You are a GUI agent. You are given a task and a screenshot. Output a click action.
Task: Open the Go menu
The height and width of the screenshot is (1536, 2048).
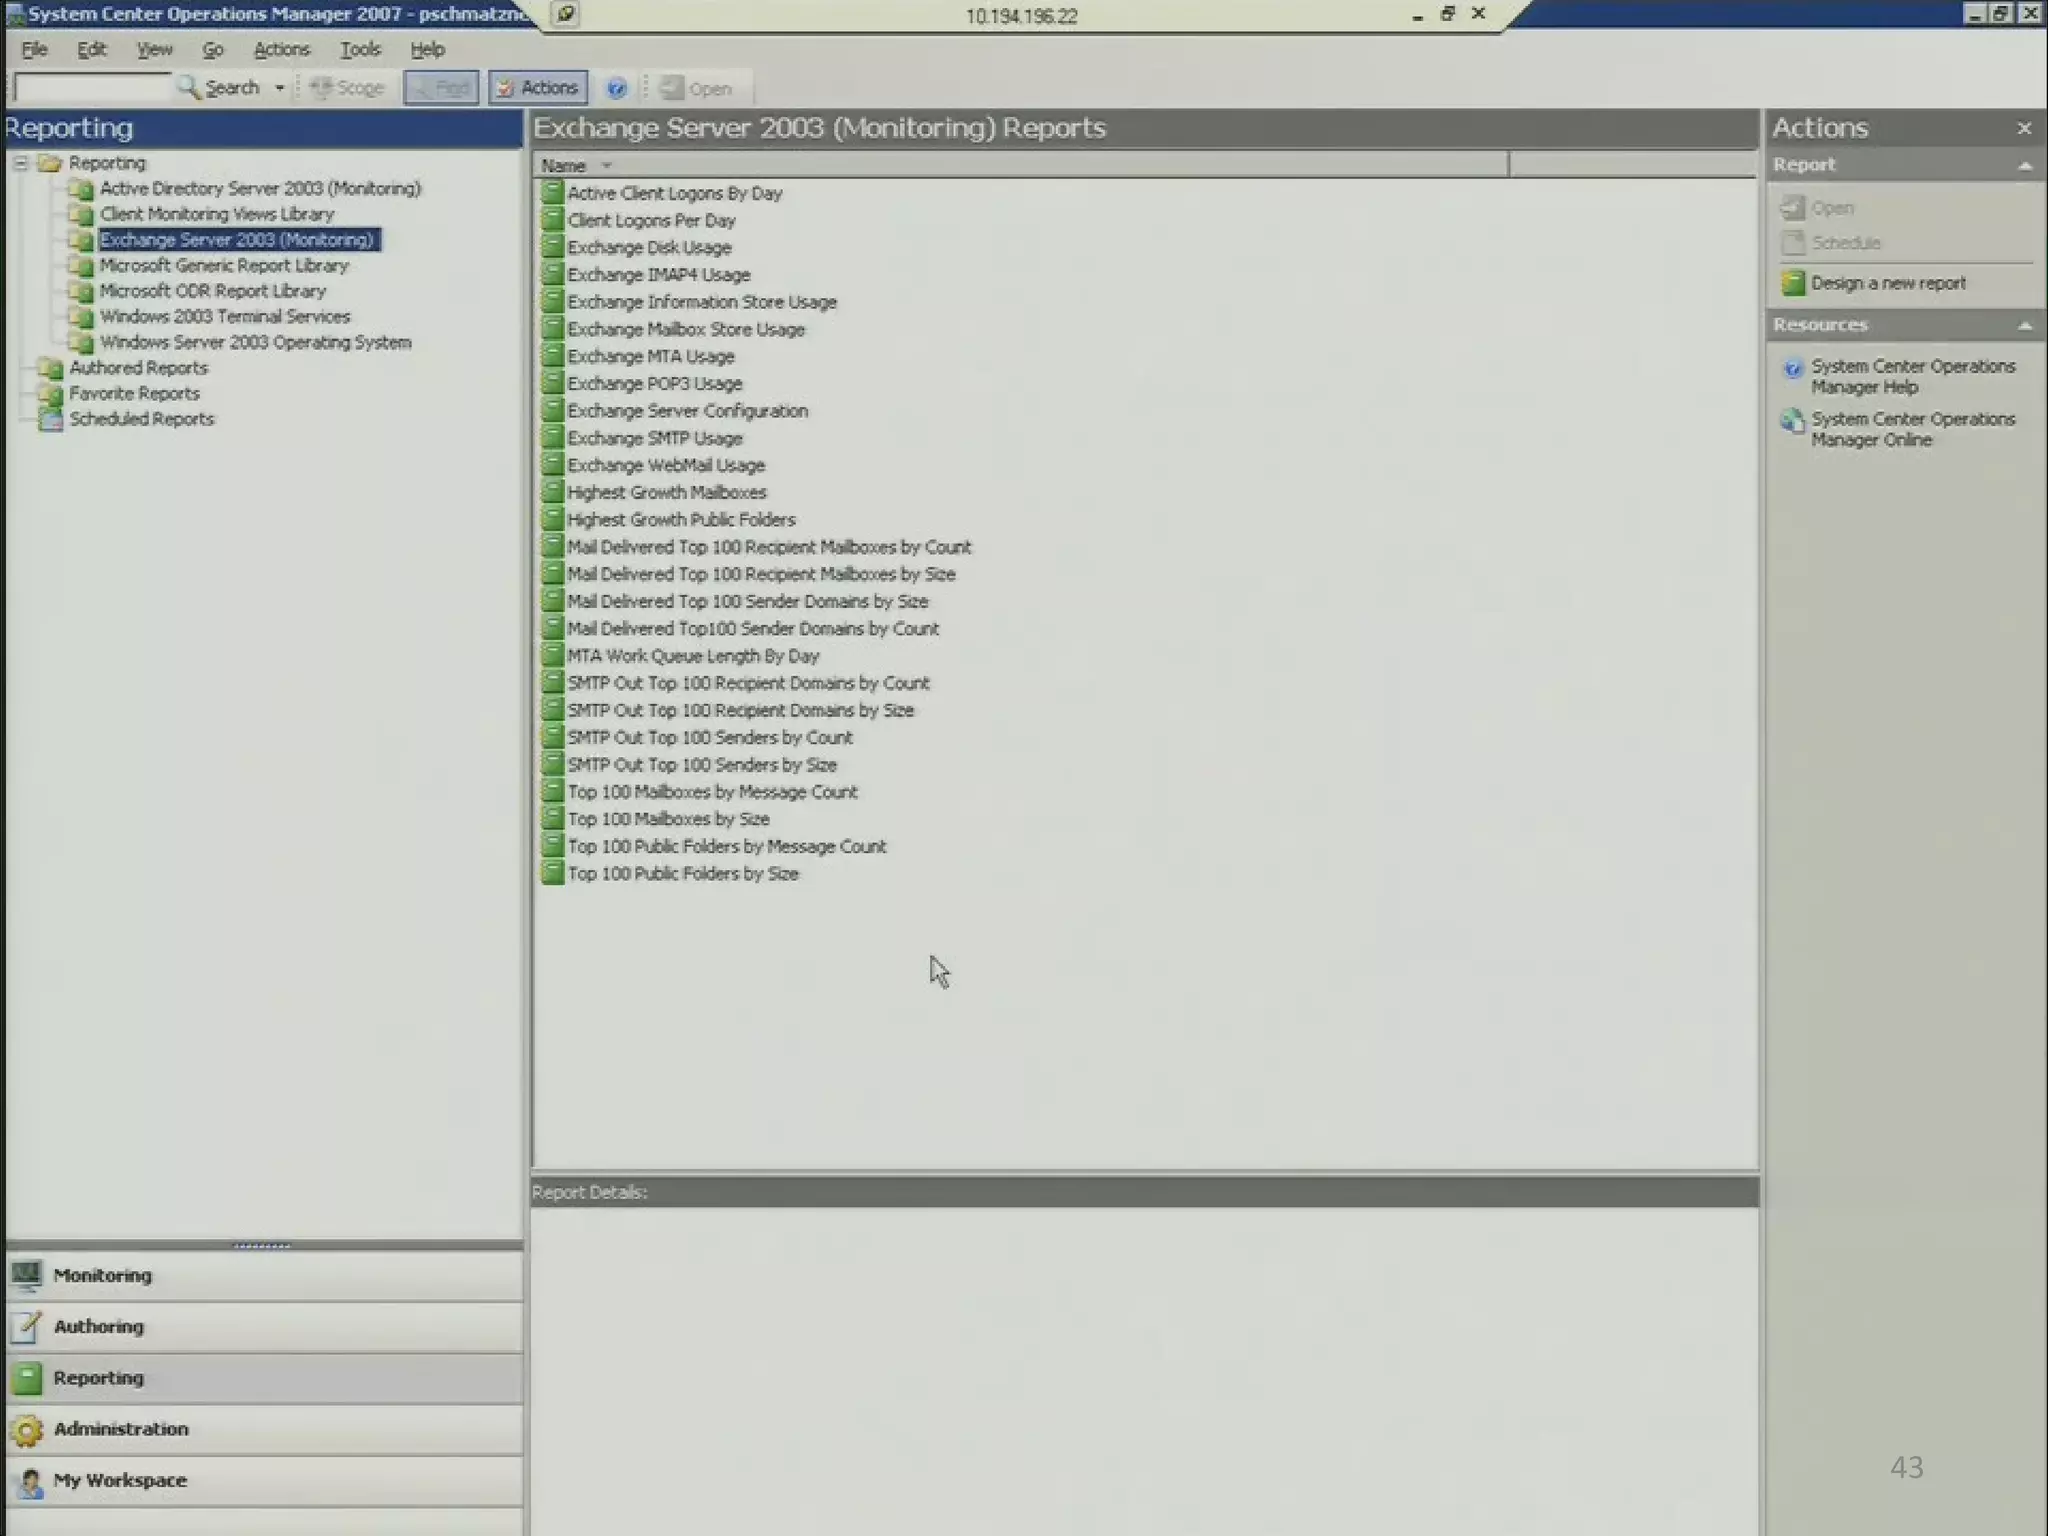pos(212,50)
